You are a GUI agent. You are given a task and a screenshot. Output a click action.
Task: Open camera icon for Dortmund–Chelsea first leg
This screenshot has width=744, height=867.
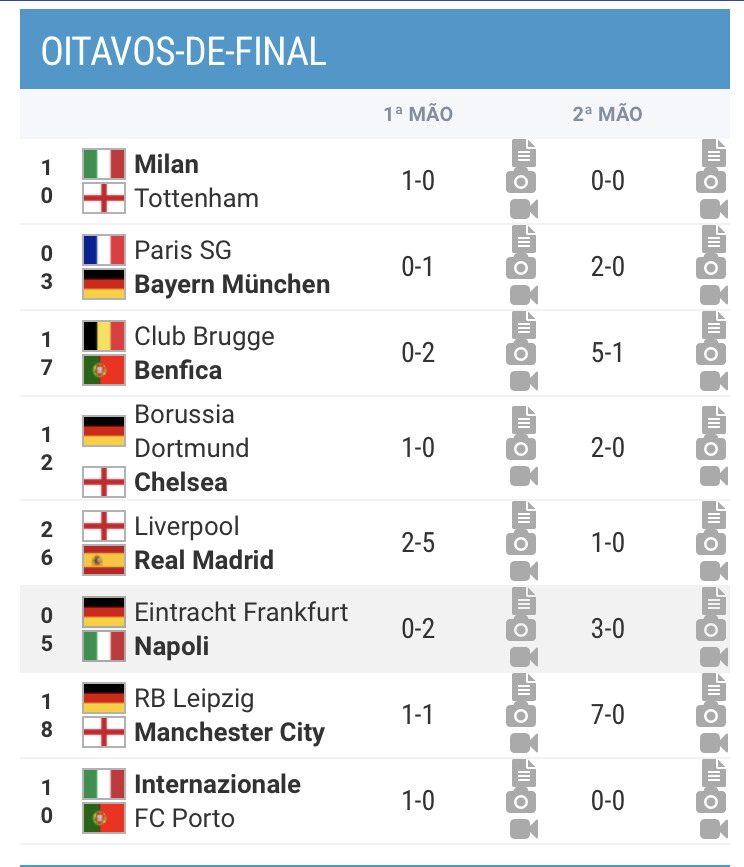pyautogui.click(x=521, y=448)
